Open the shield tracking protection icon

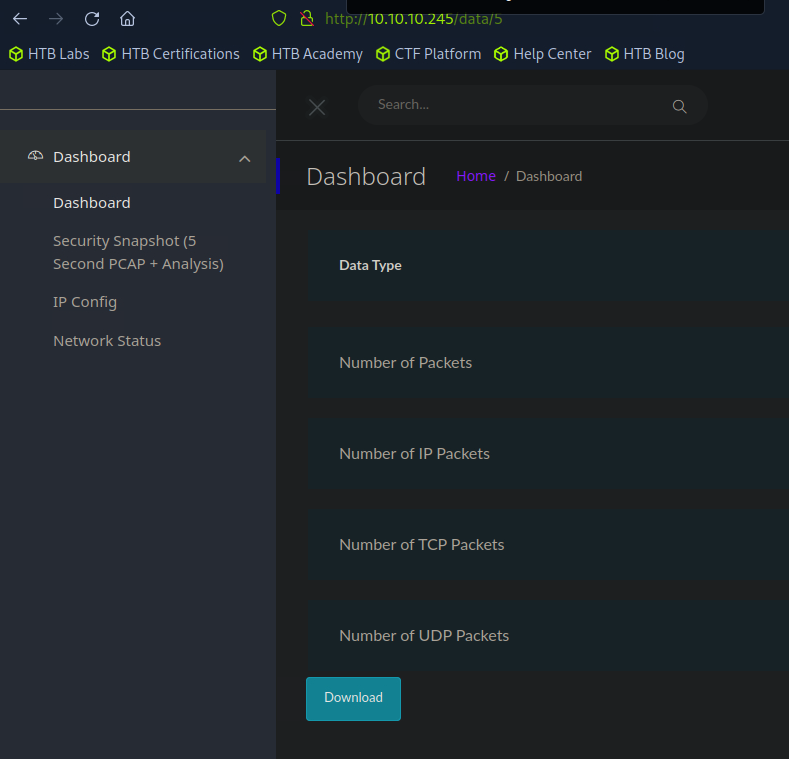(280, 19)
